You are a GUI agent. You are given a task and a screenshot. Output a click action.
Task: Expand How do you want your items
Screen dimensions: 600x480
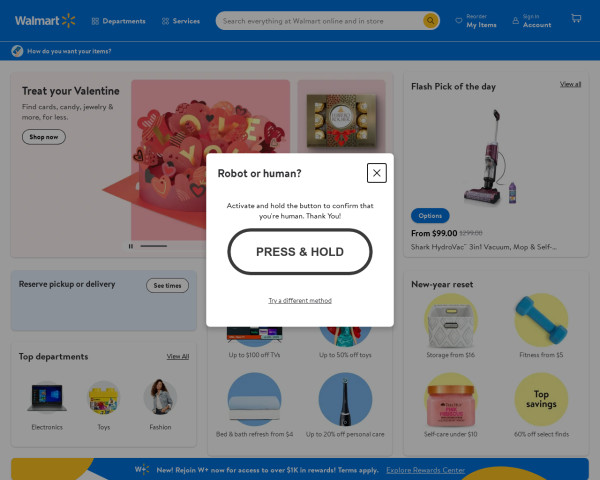[x=69, y=51]
